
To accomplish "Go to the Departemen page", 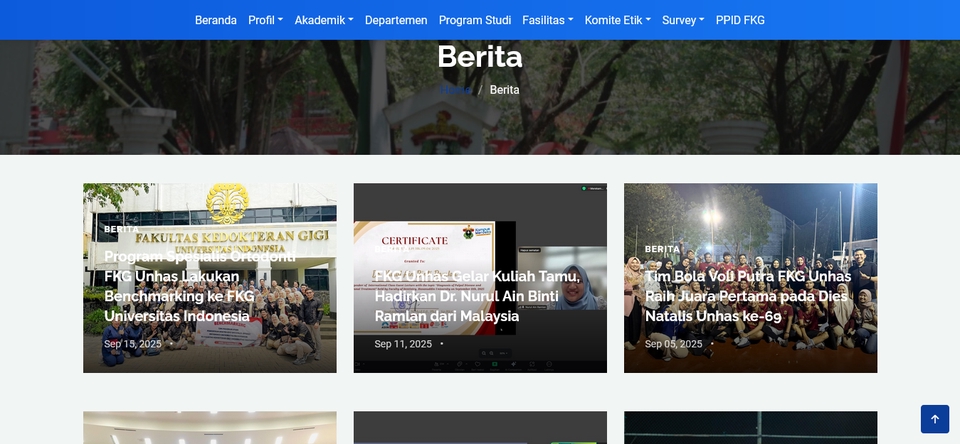I will click(396, 20).
